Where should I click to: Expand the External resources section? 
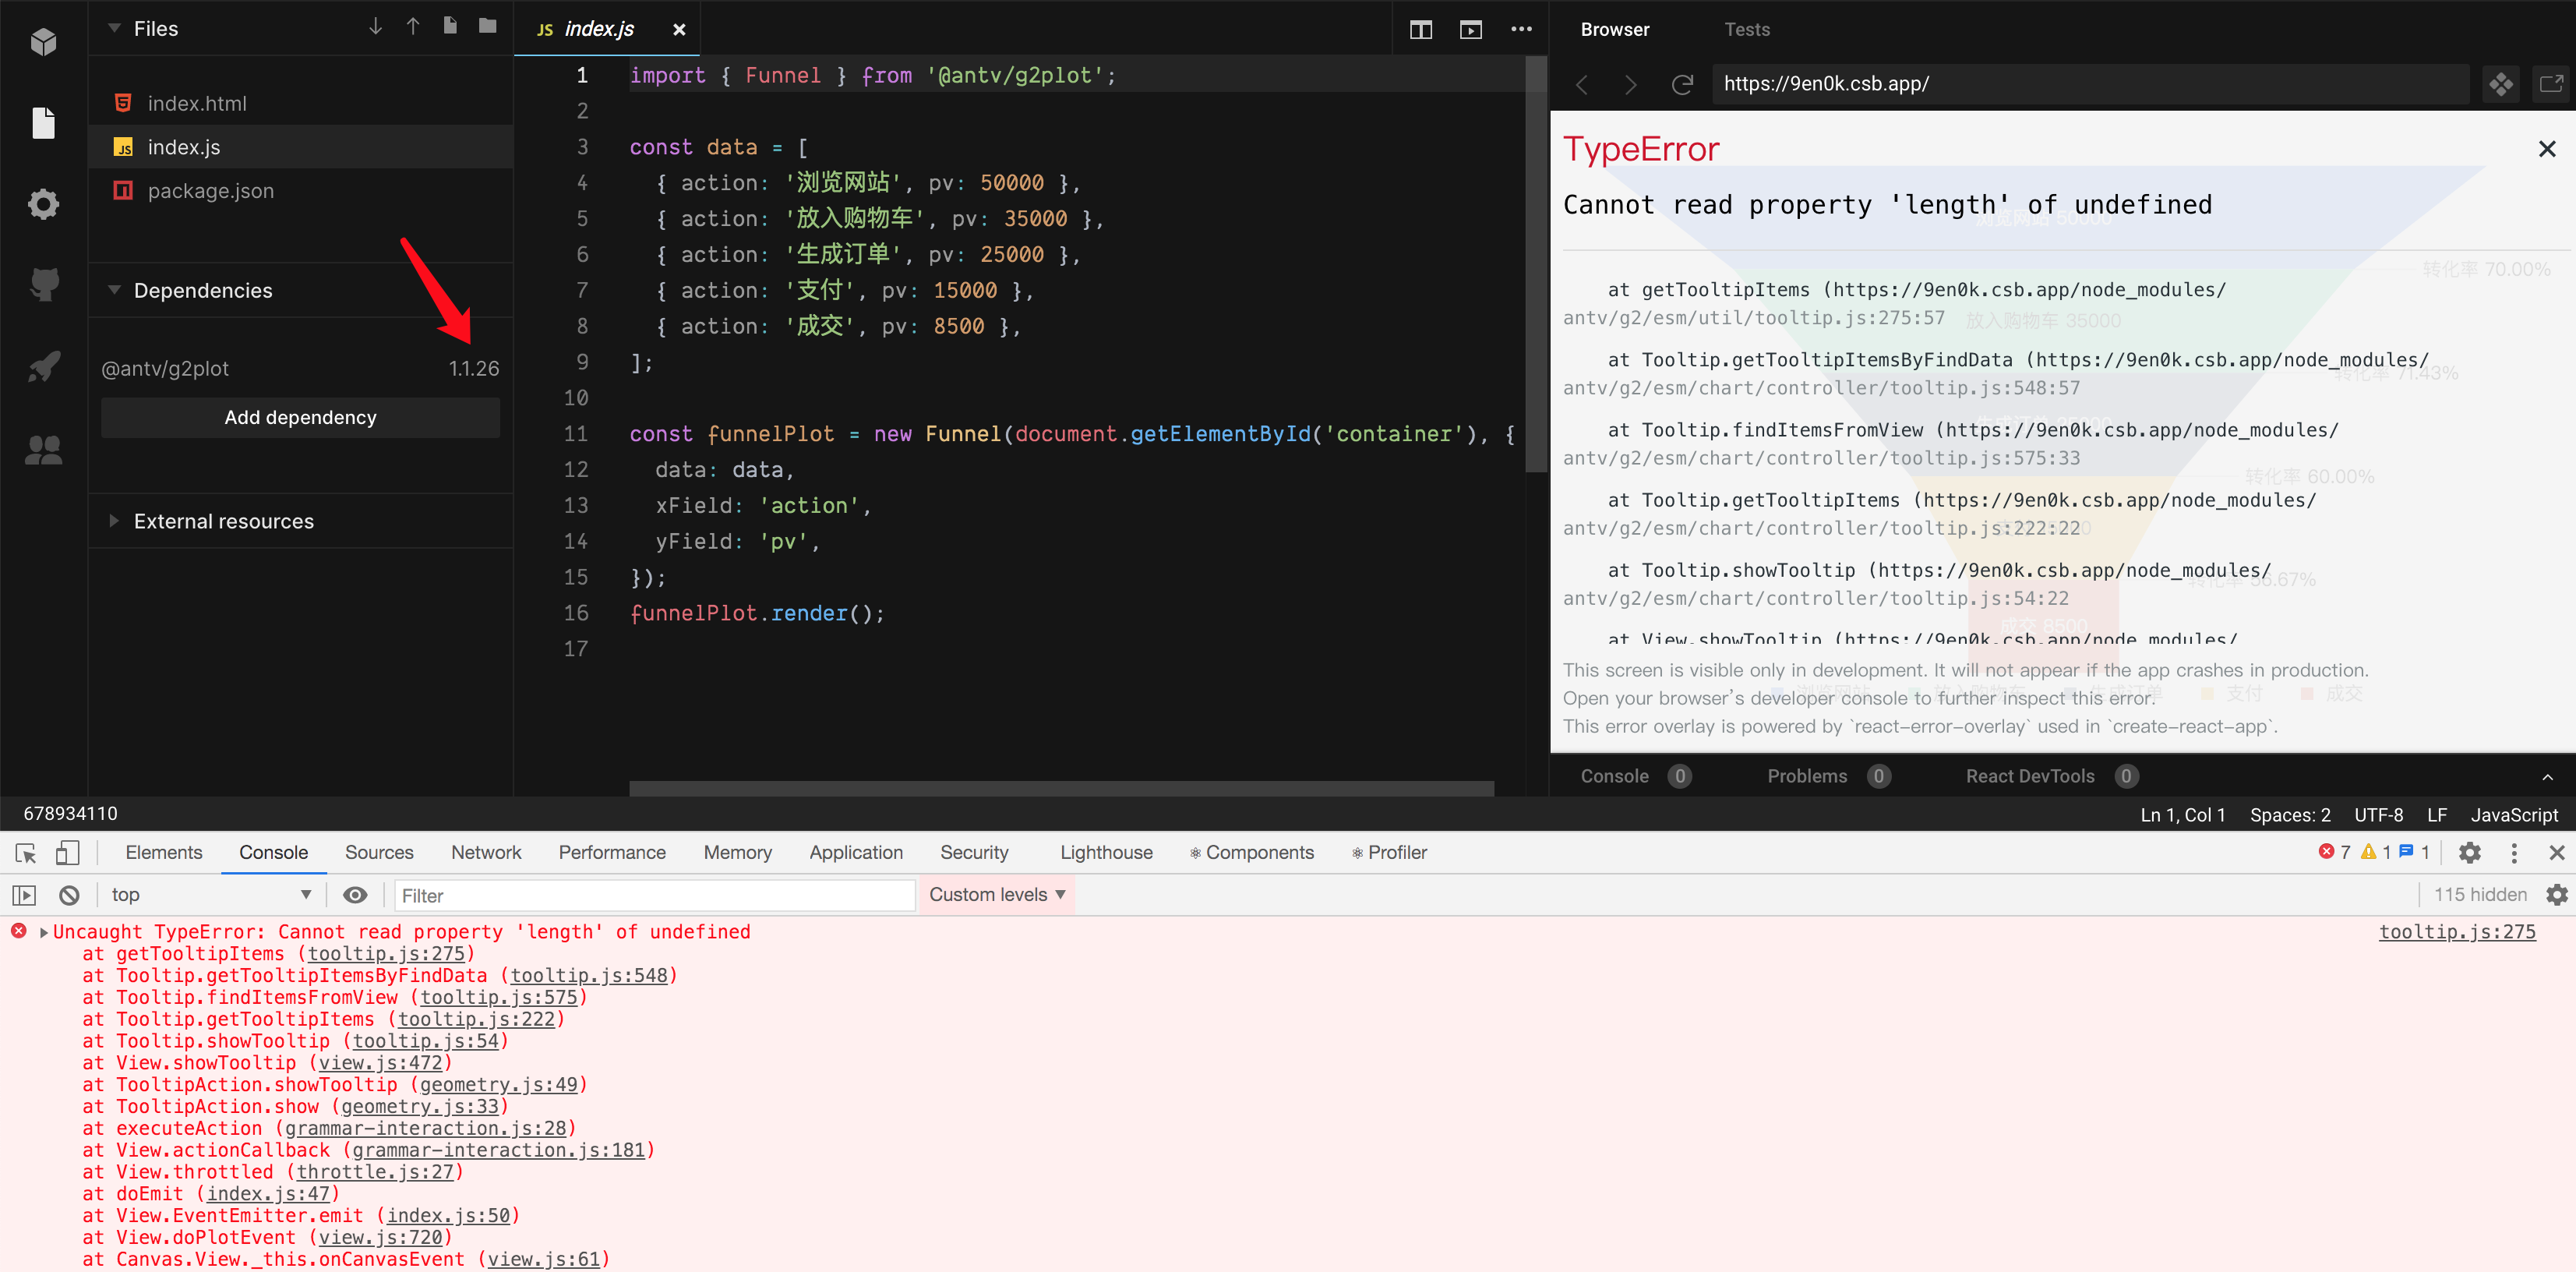click(112, 520)
